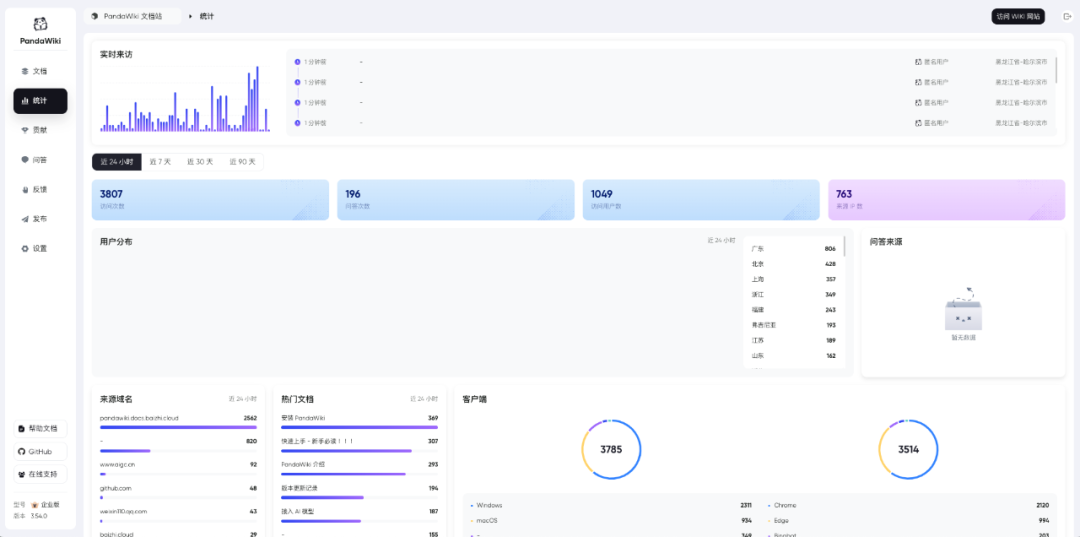Click the pandawiki.docs.baizhi.cloud domain row
The image size is (1080, 537).
tap(178, 421)
